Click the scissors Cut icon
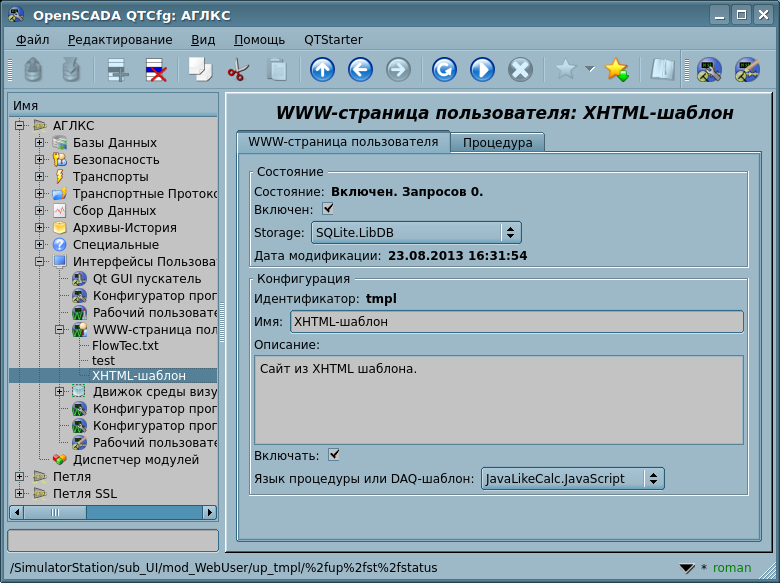This screenshot has width=780, height=583. (x=238, y=70)
